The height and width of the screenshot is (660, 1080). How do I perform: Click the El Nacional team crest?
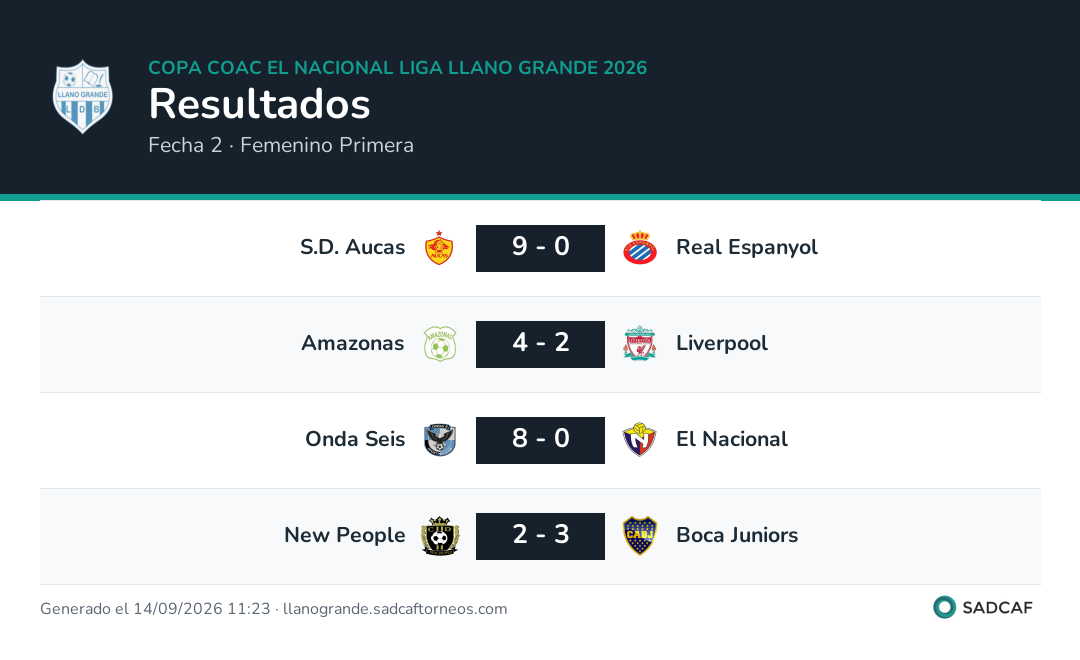[x=639, y=440]
